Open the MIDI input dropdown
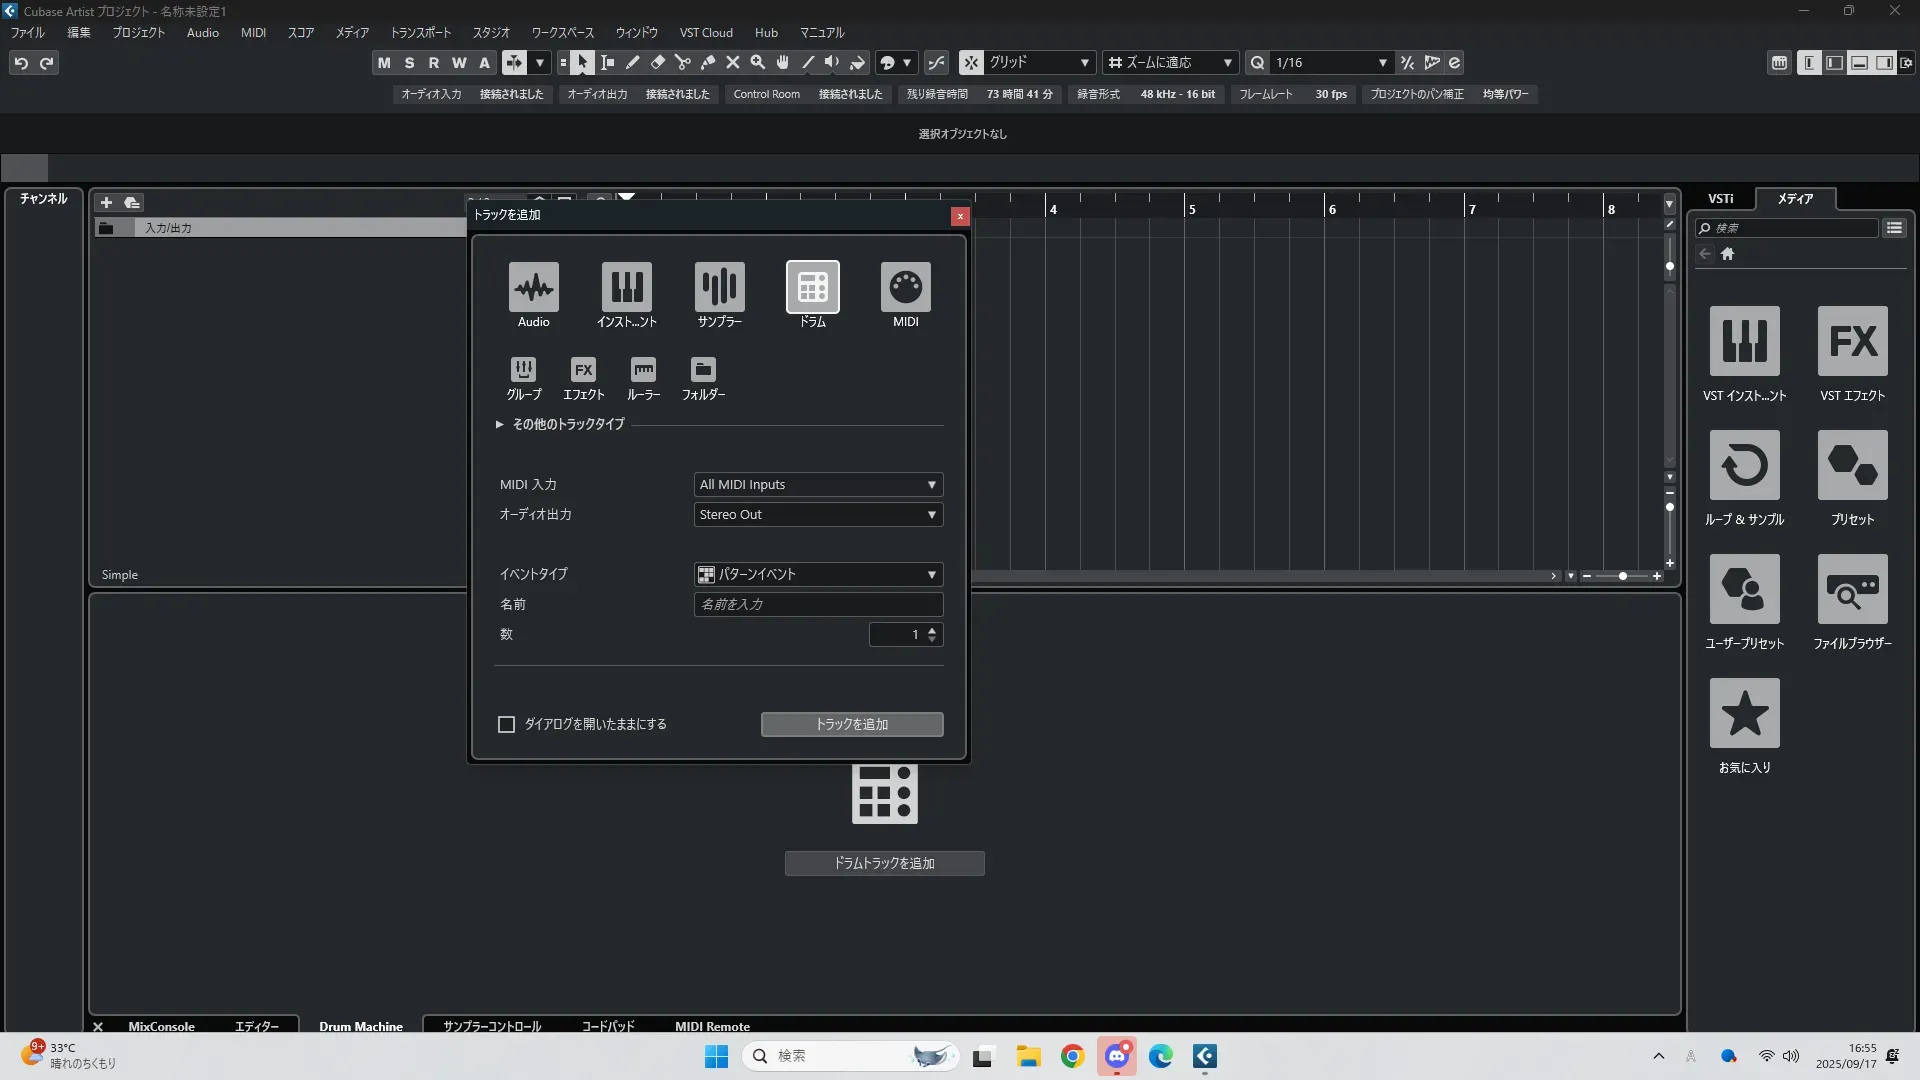1920x1080 pixels. point(818,485)
